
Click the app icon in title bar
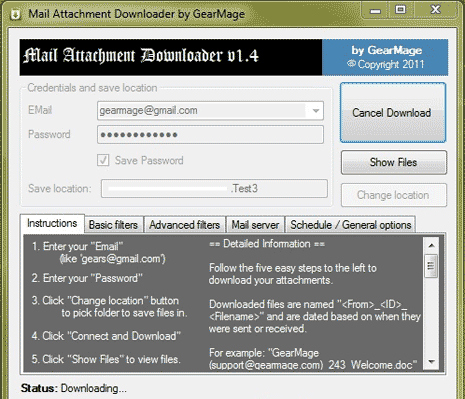(x=15, y=14)
